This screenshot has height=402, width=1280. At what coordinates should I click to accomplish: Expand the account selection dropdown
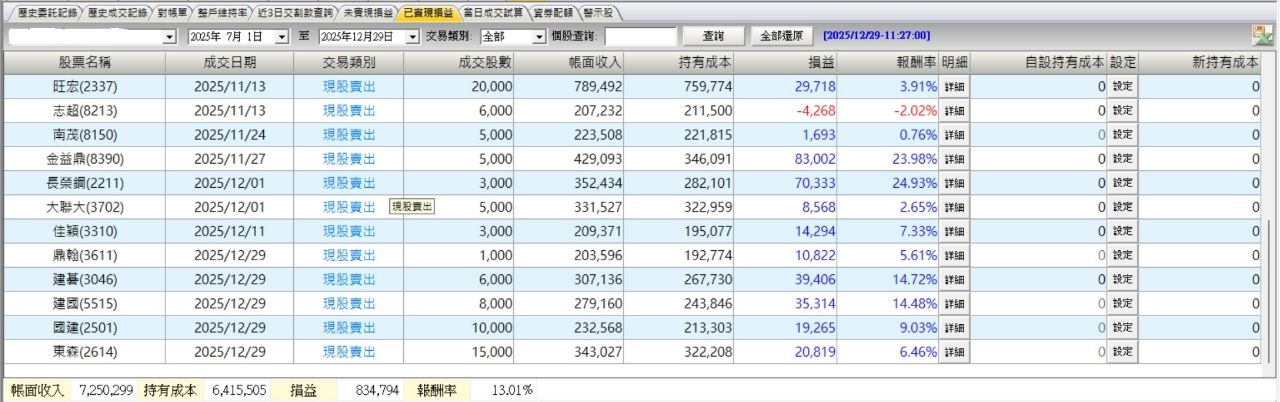[x=168, y=37]
